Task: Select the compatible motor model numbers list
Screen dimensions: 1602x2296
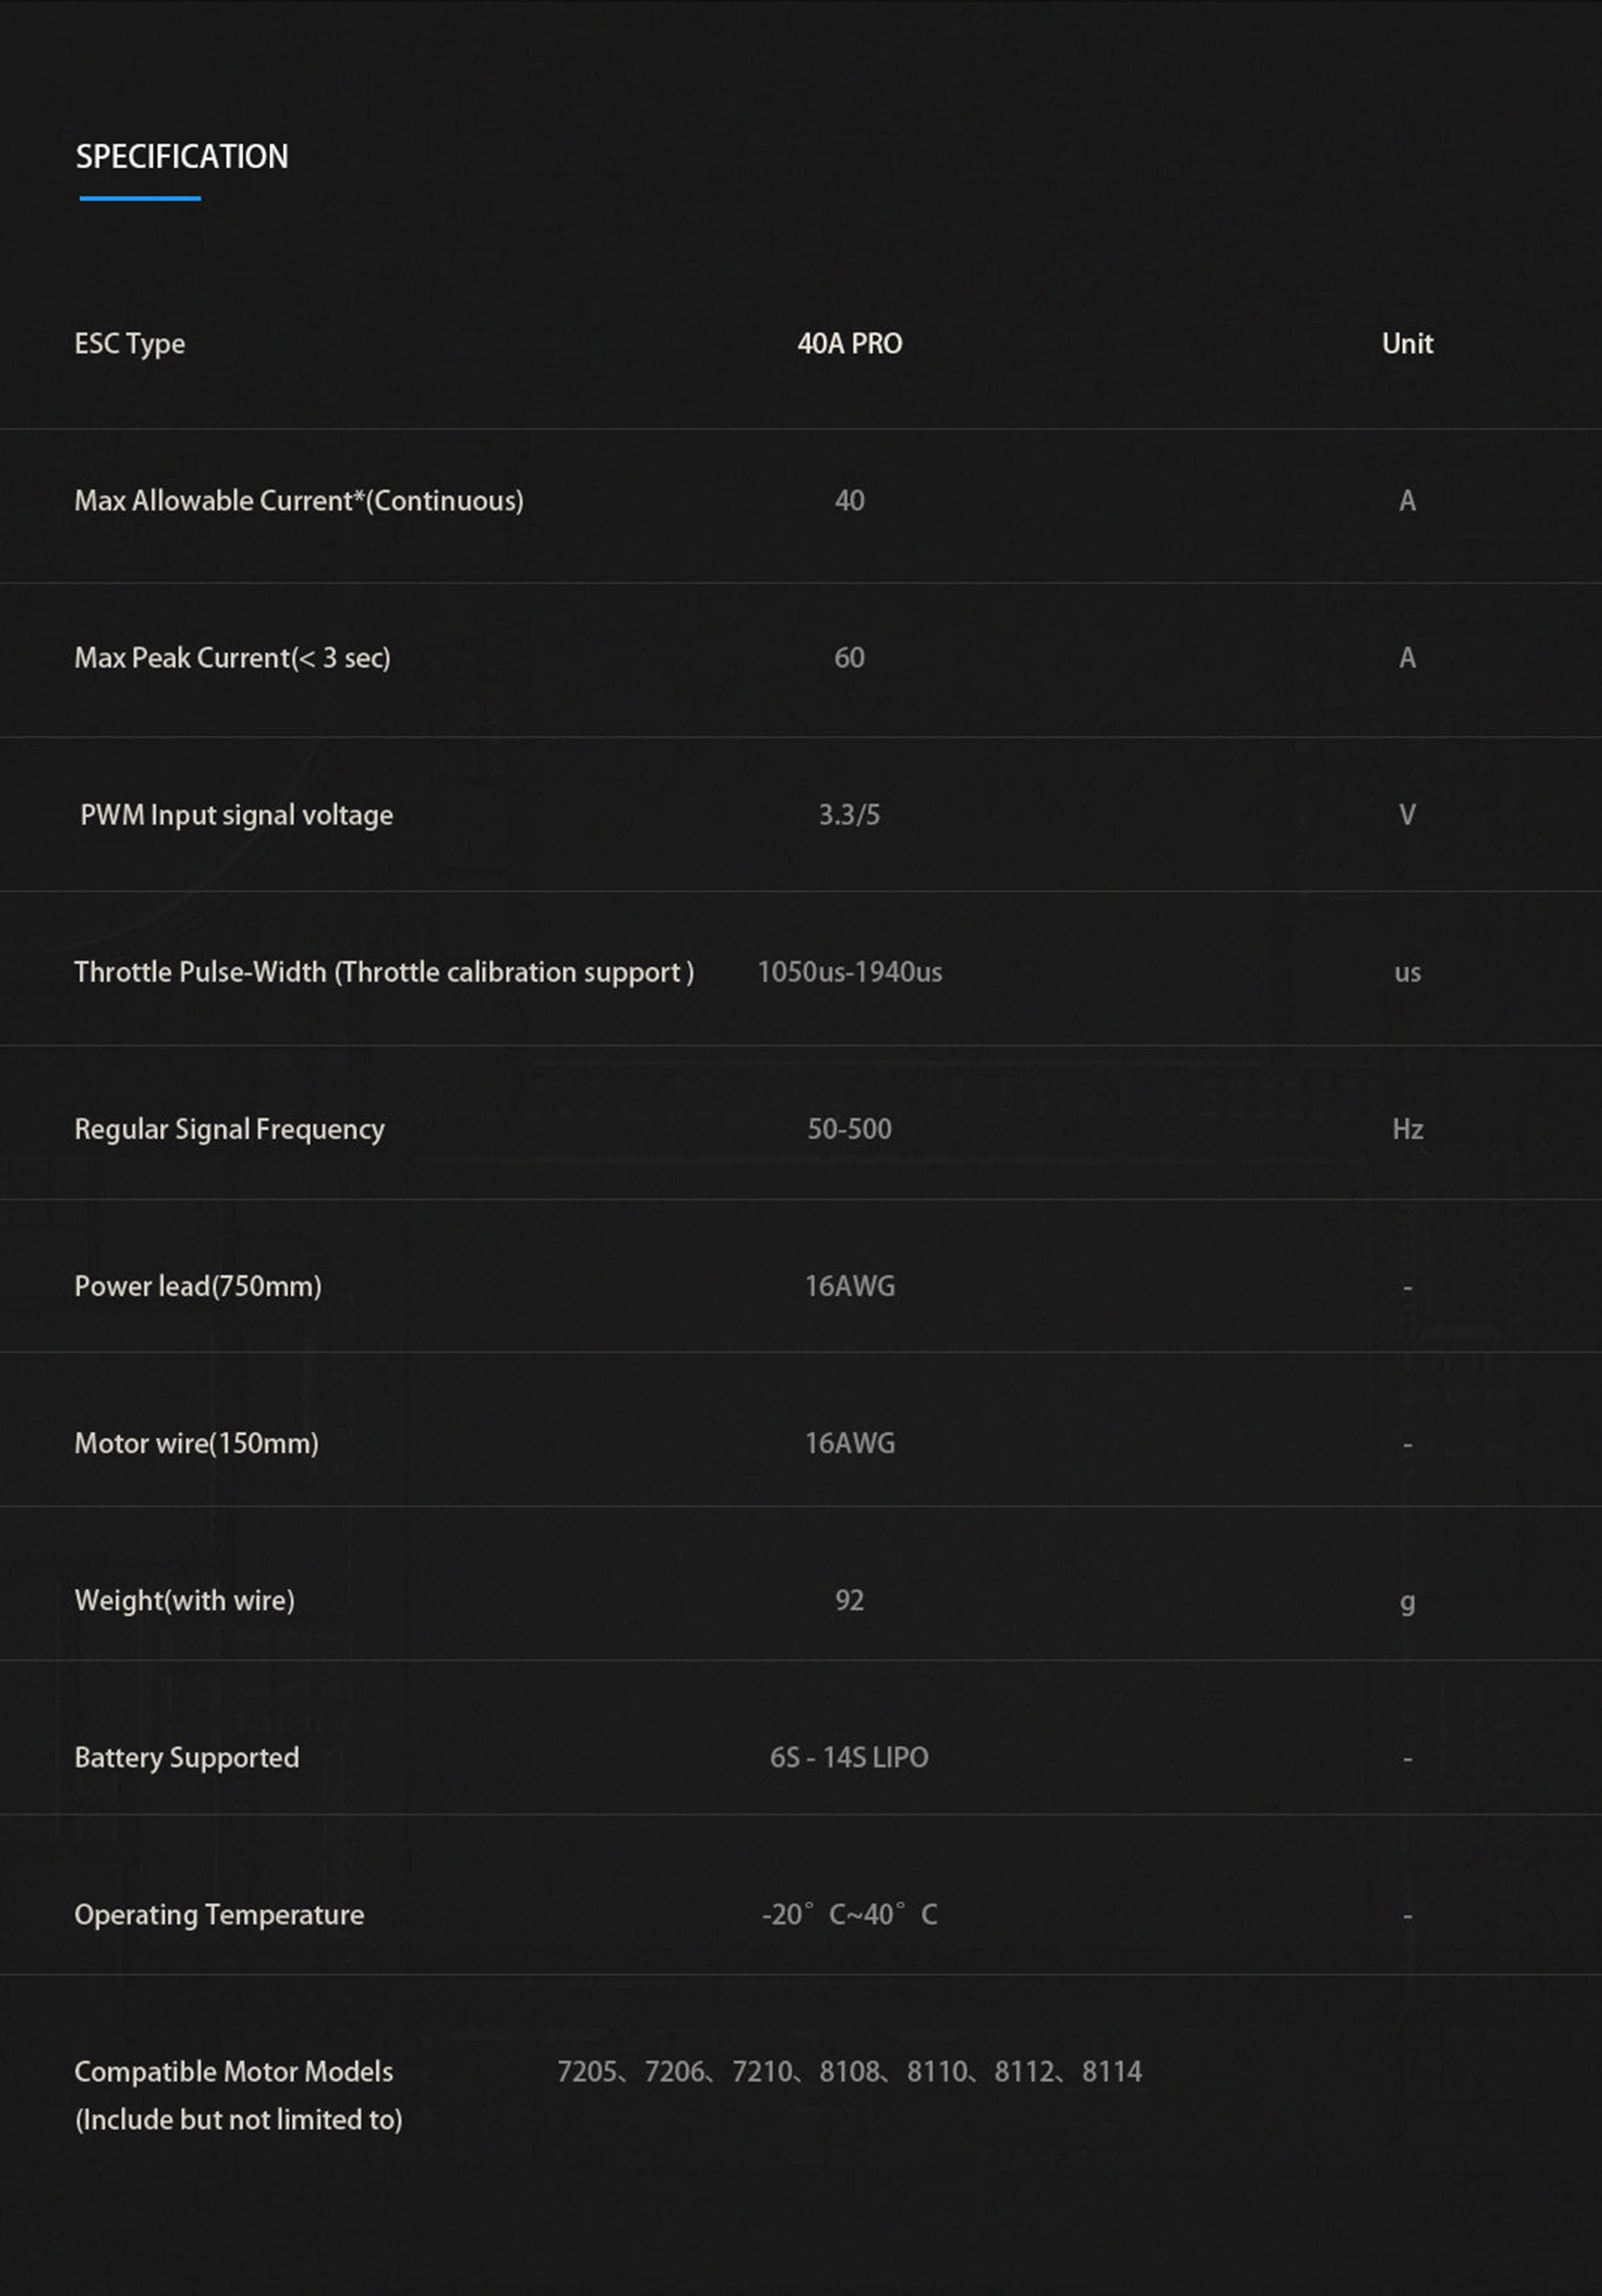Action: point(849,2071)
